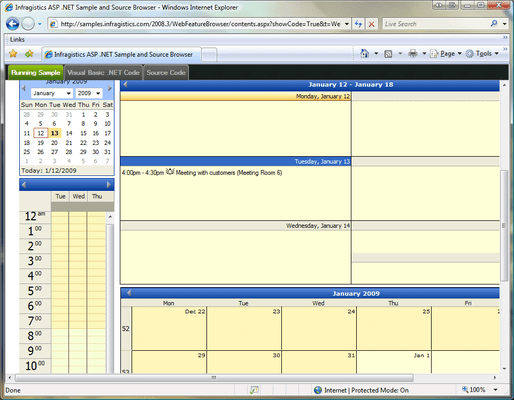Switch to Visual Basic .NET Code tab
The image size is (514, 400).
(x=103, y=73)
